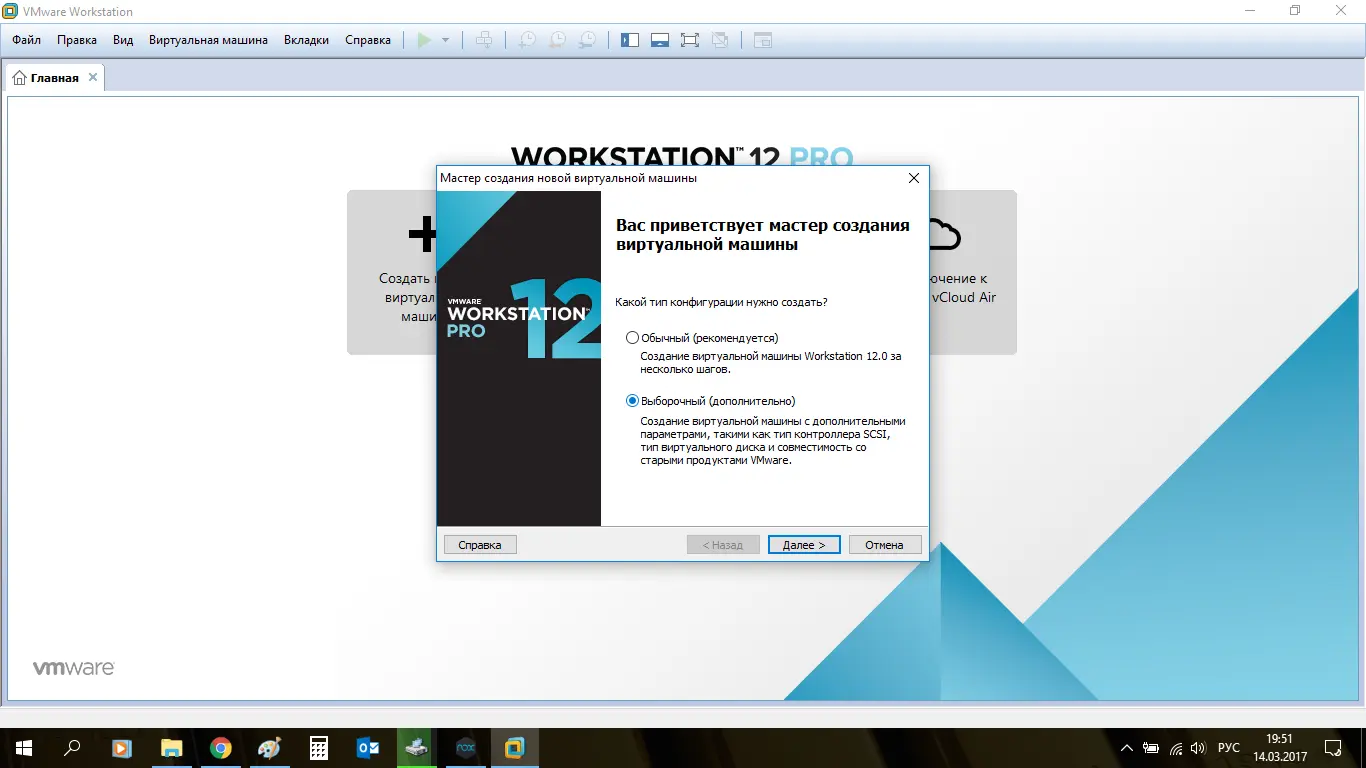
Task: Open the Правка menu
Action: click(x=77, y=40)
